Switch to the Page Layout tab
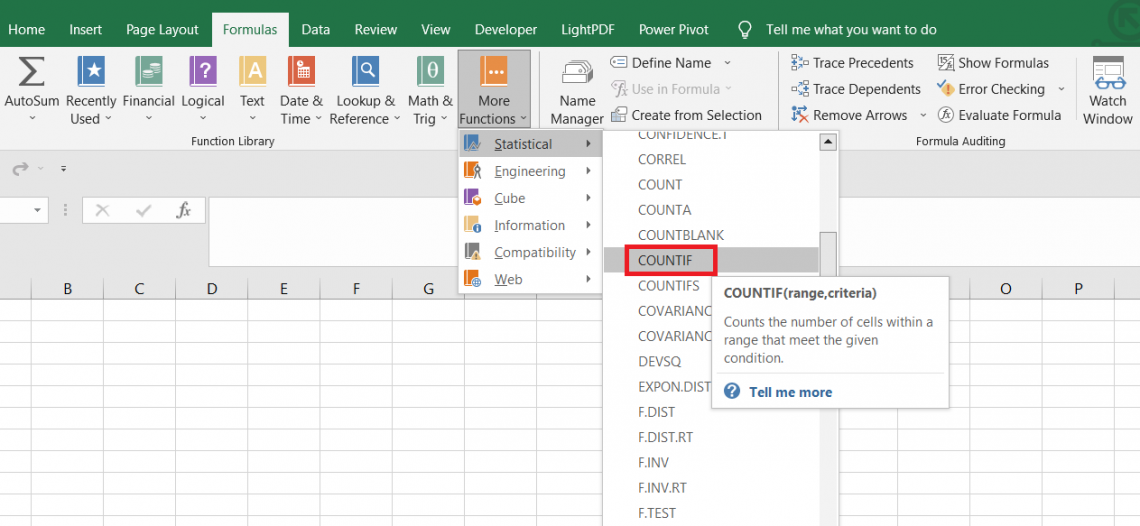Image resolution: width=1140 pixels, height=526 pixels. (x=162, y=30)
